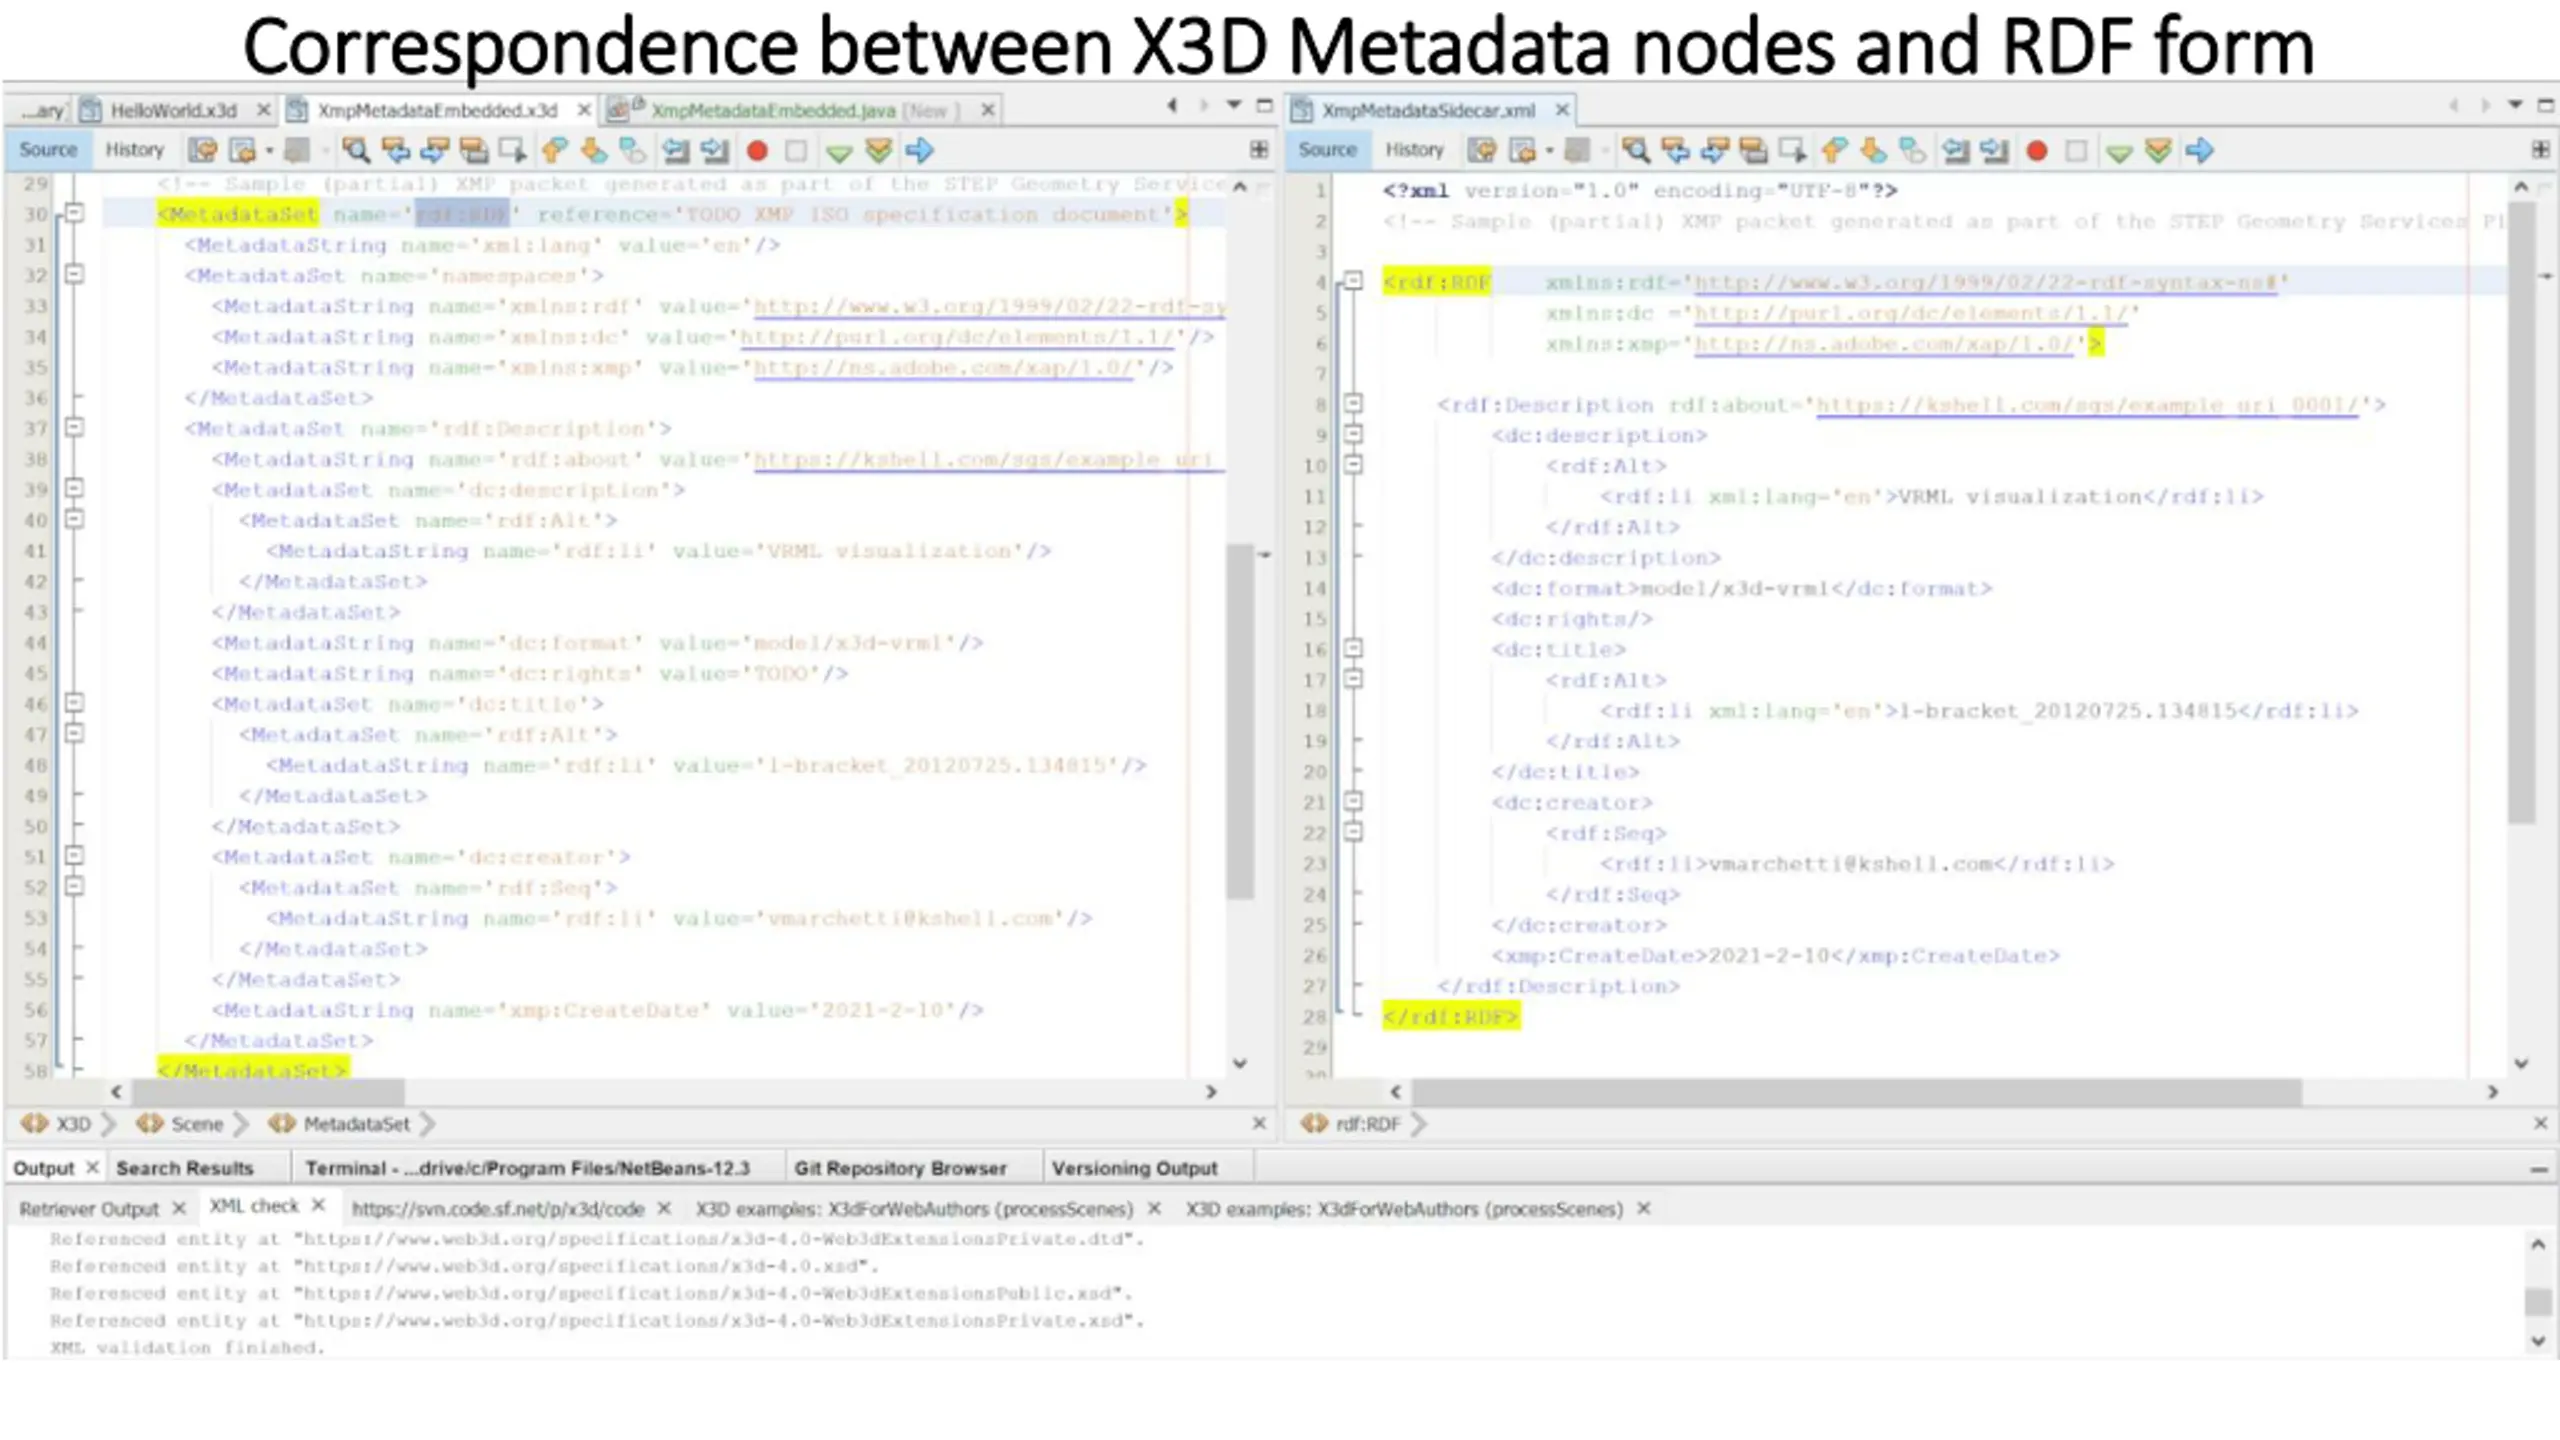Click Sidecar editor horizontal scrollbar thumb
This screenshot has height=1440, width=2560.
pos(1857,1092)
